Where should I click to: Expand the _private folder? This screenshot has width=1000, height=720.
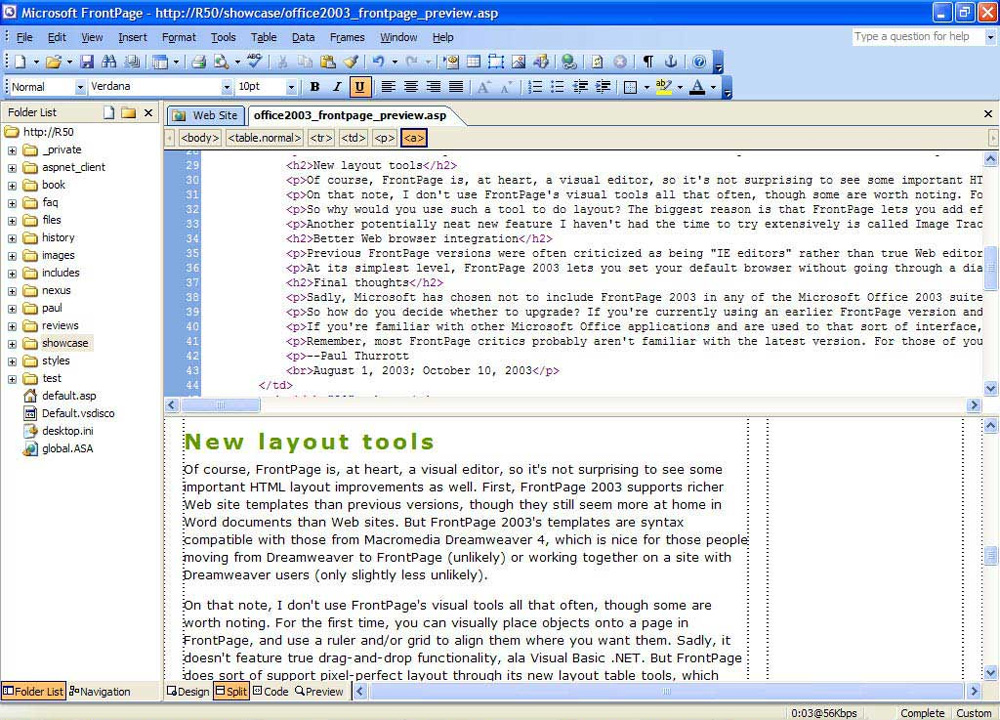12,151
